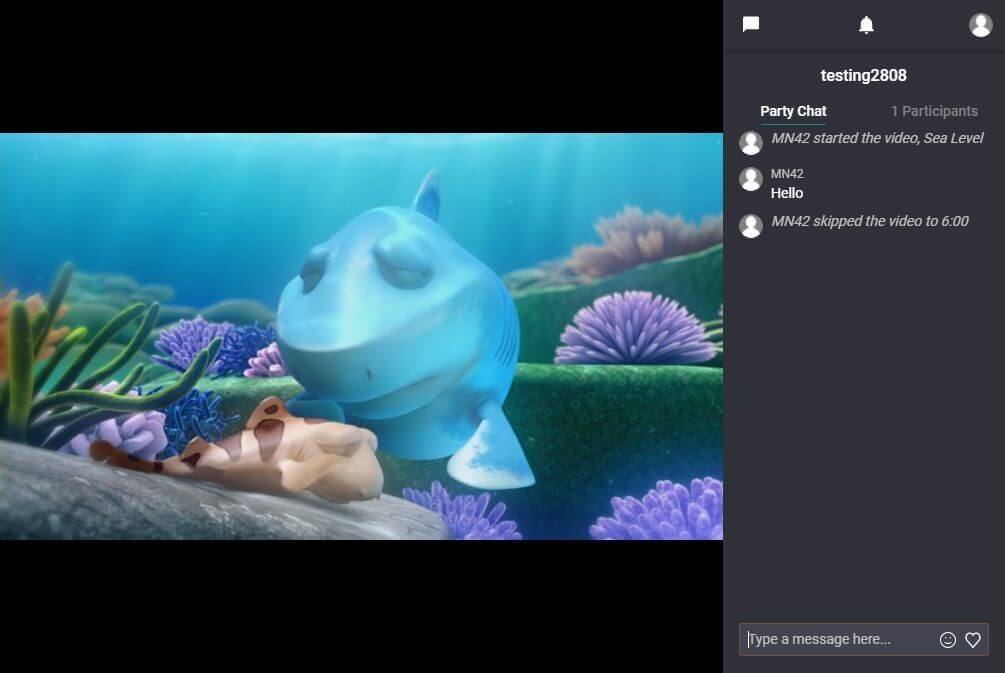Screen dimensions: 1005x673
Task: Open the profile avatar in top-right corner
Action: [x=980, y=25]
